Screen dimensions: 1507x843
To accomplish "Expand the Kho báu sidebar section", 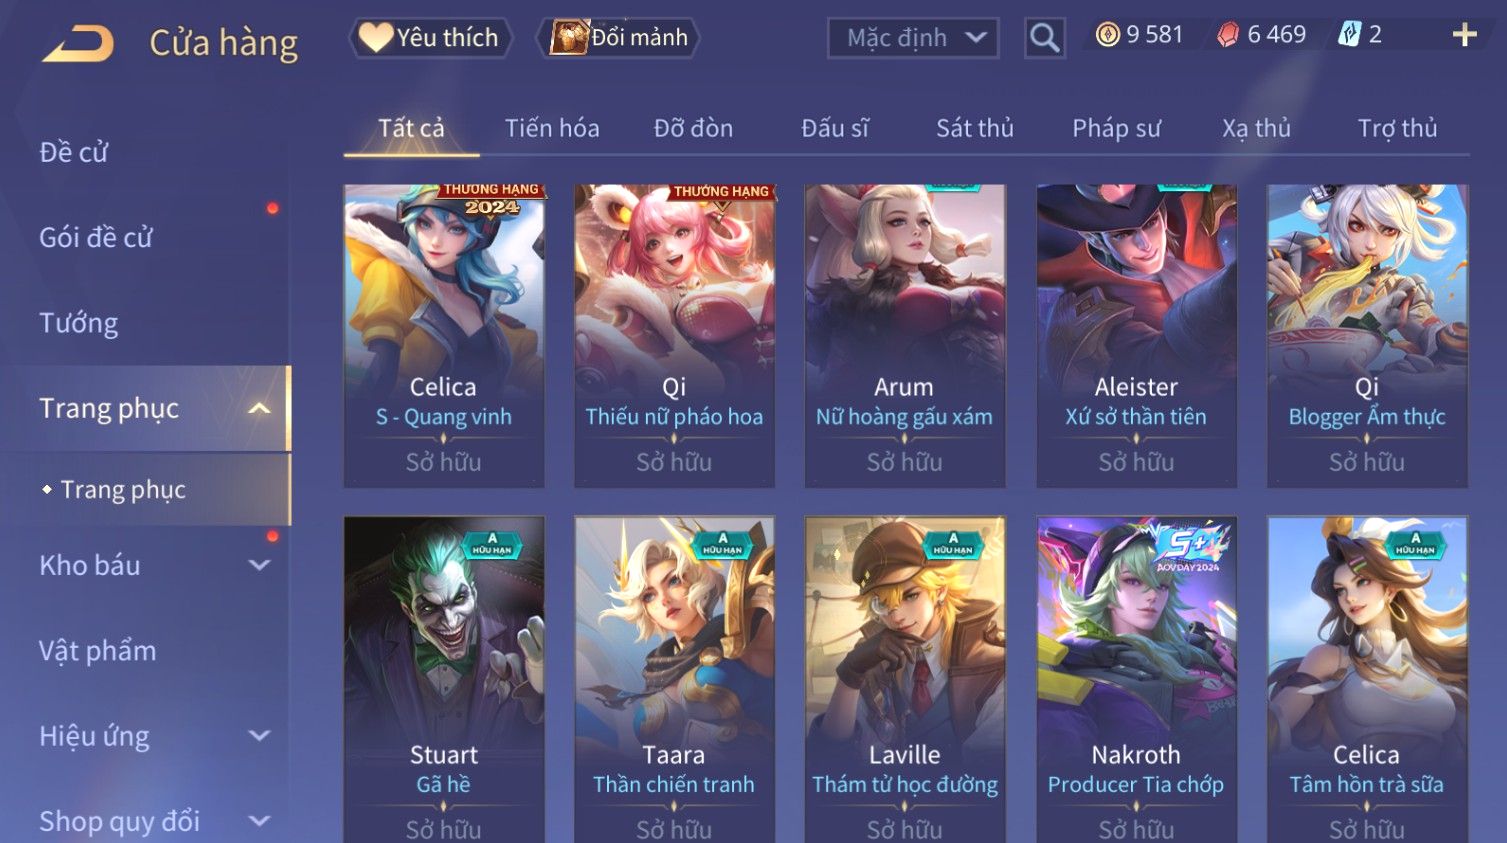I will (259, 565).
